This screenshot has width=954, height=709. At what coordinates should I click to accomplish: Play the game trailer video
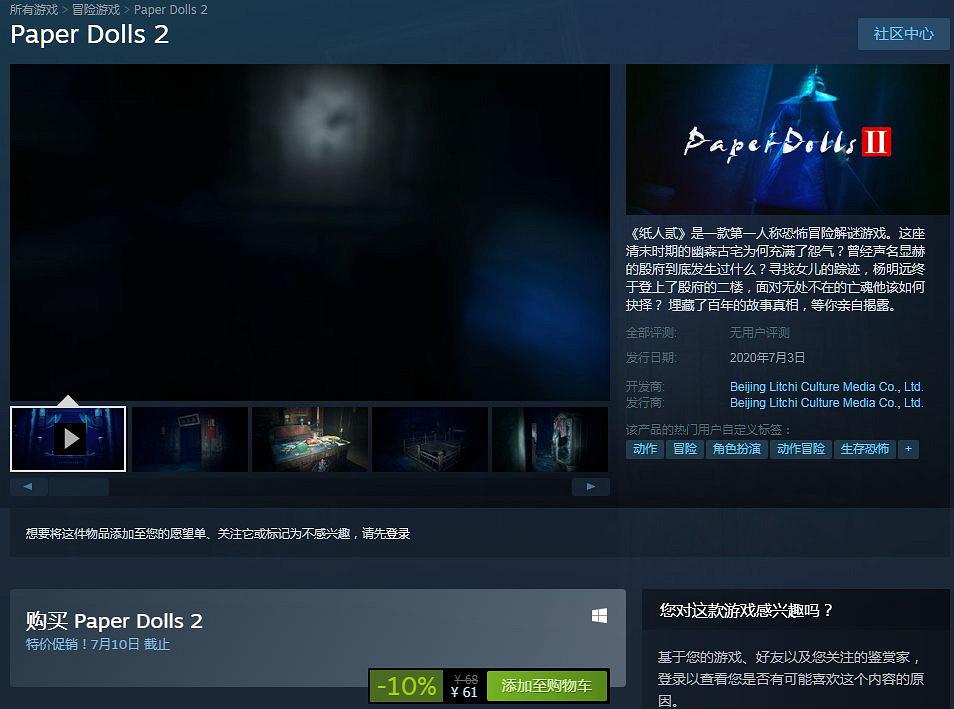point(67,438)
